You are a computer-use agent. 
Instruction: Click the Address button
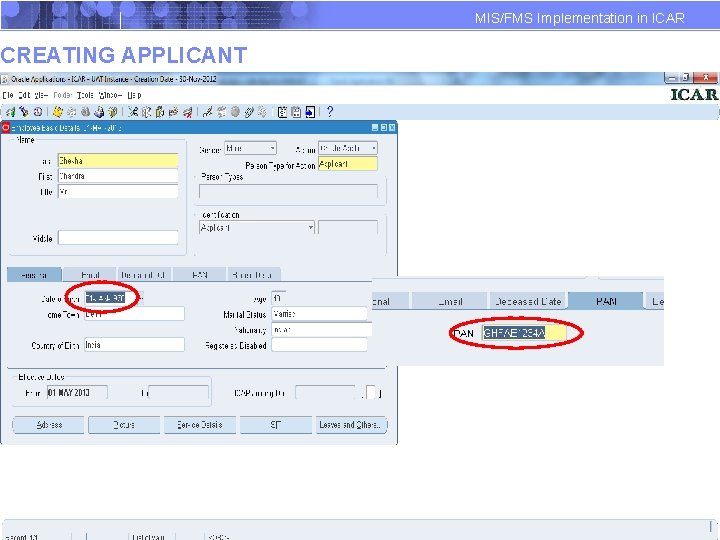coord(49,425)
